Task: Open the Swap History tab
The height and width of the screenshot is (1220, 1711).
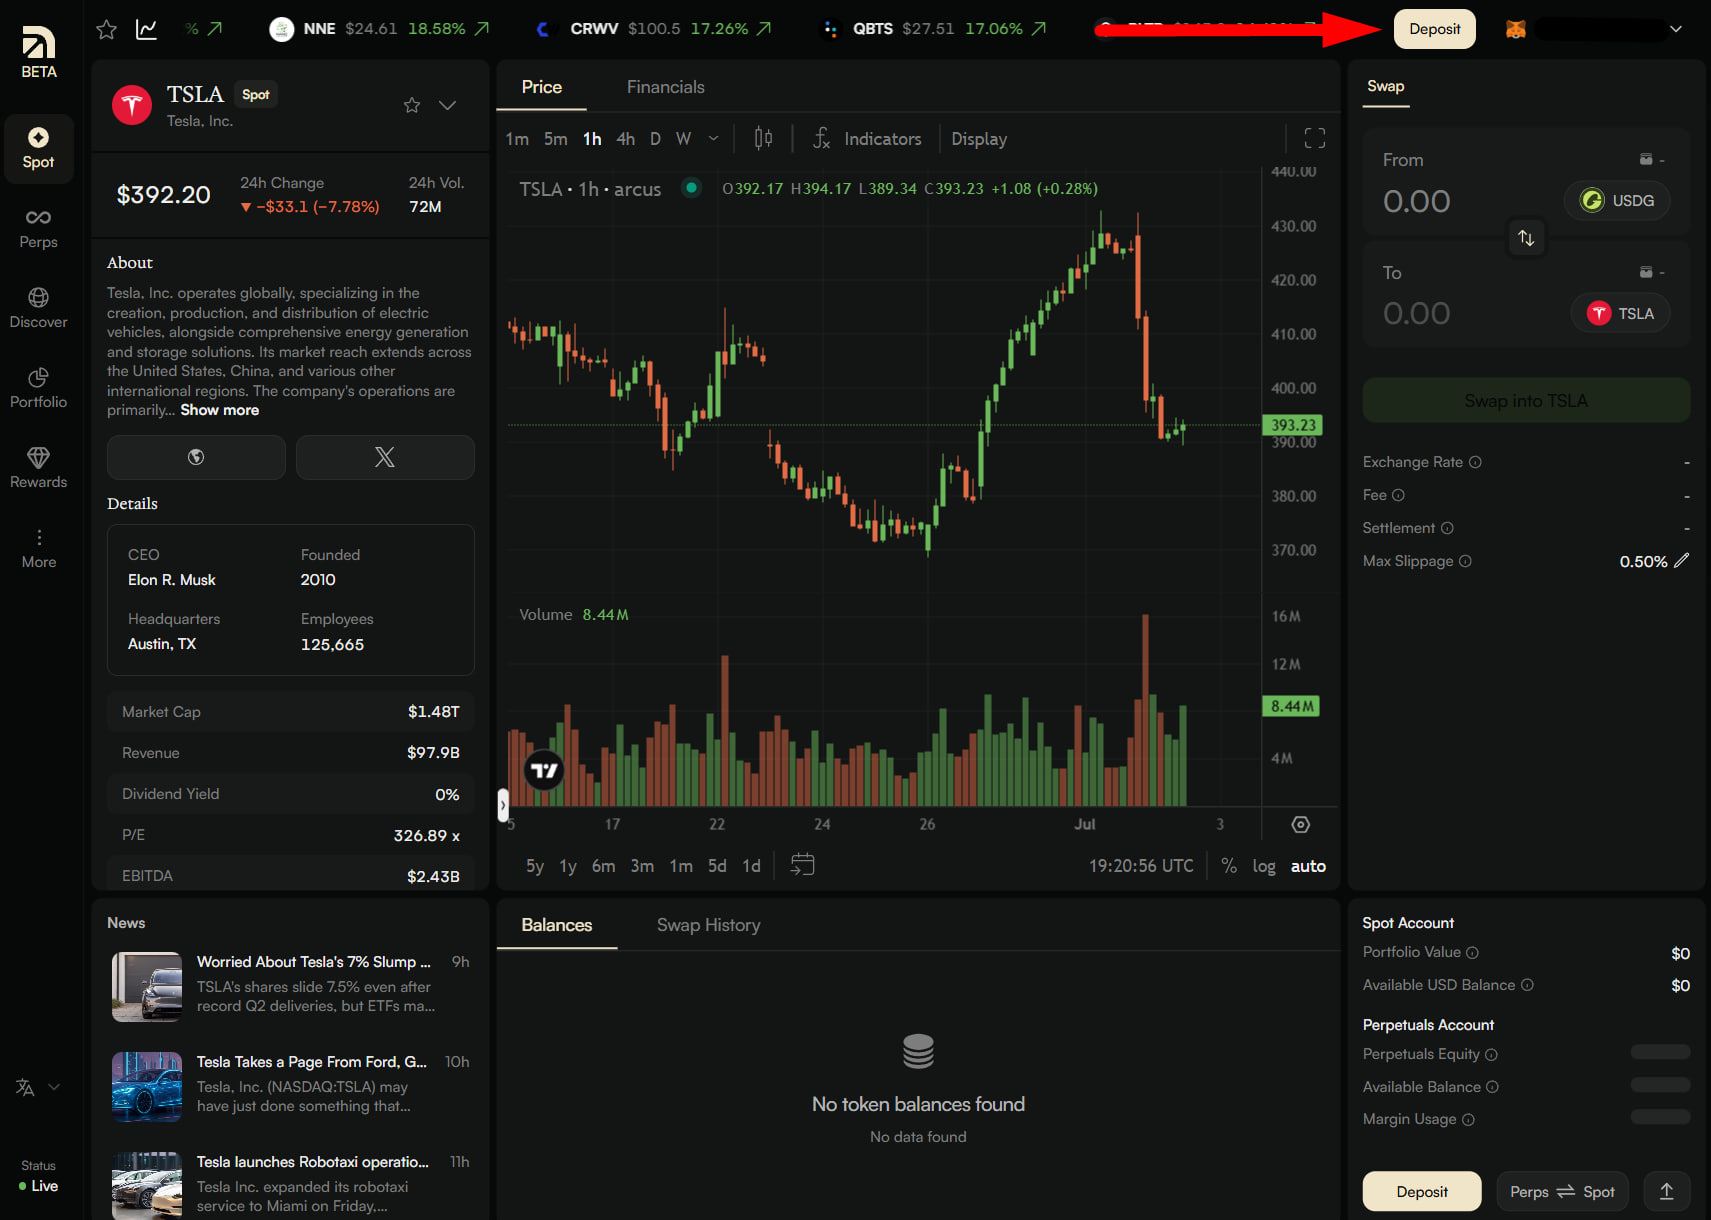Action: (709, 925)
